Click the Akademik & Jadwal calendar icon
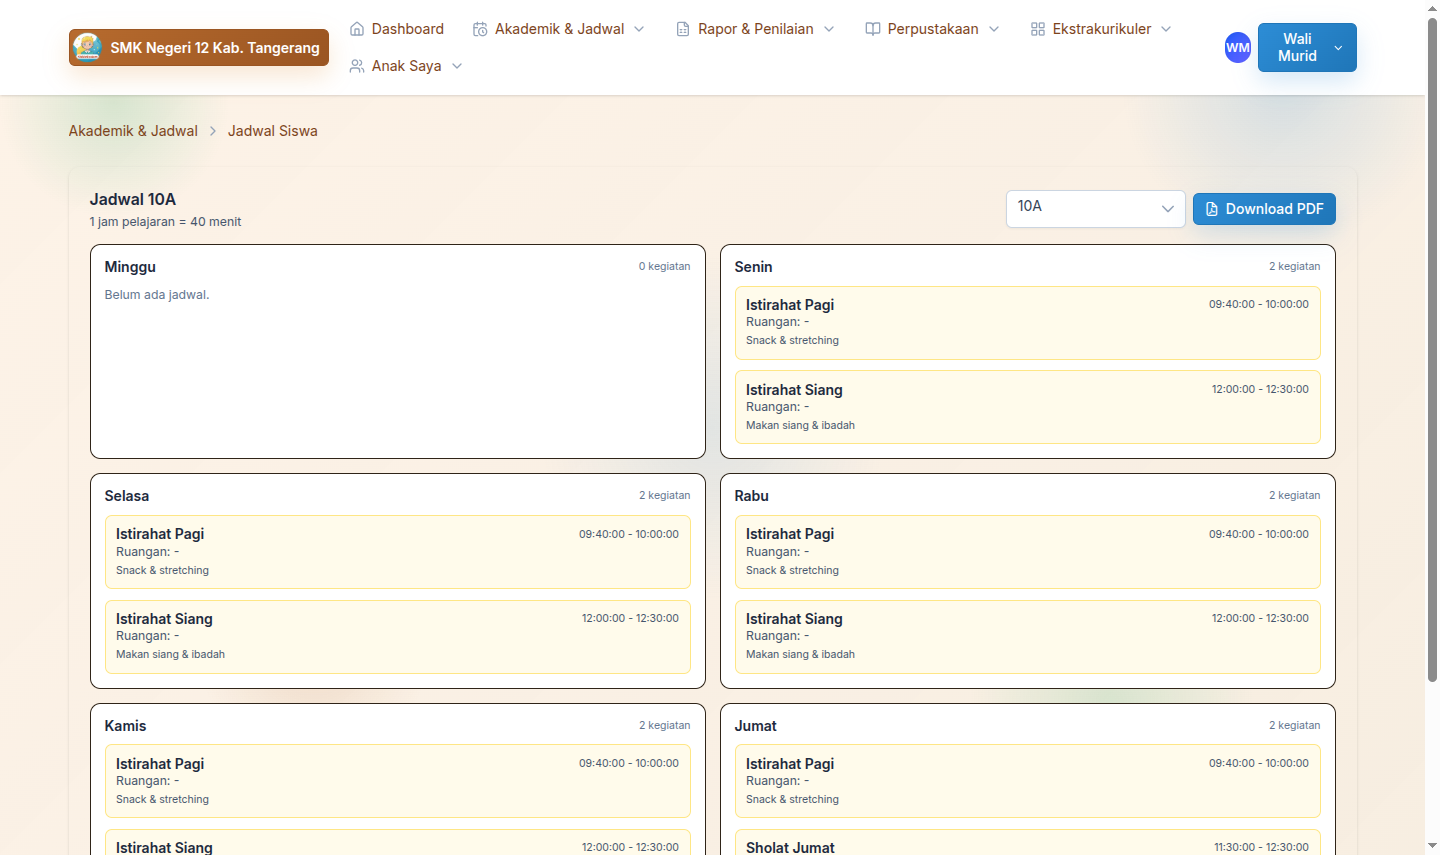This screenshot has height=855, width=1440. pyautogui.click(x=480, y=29)
